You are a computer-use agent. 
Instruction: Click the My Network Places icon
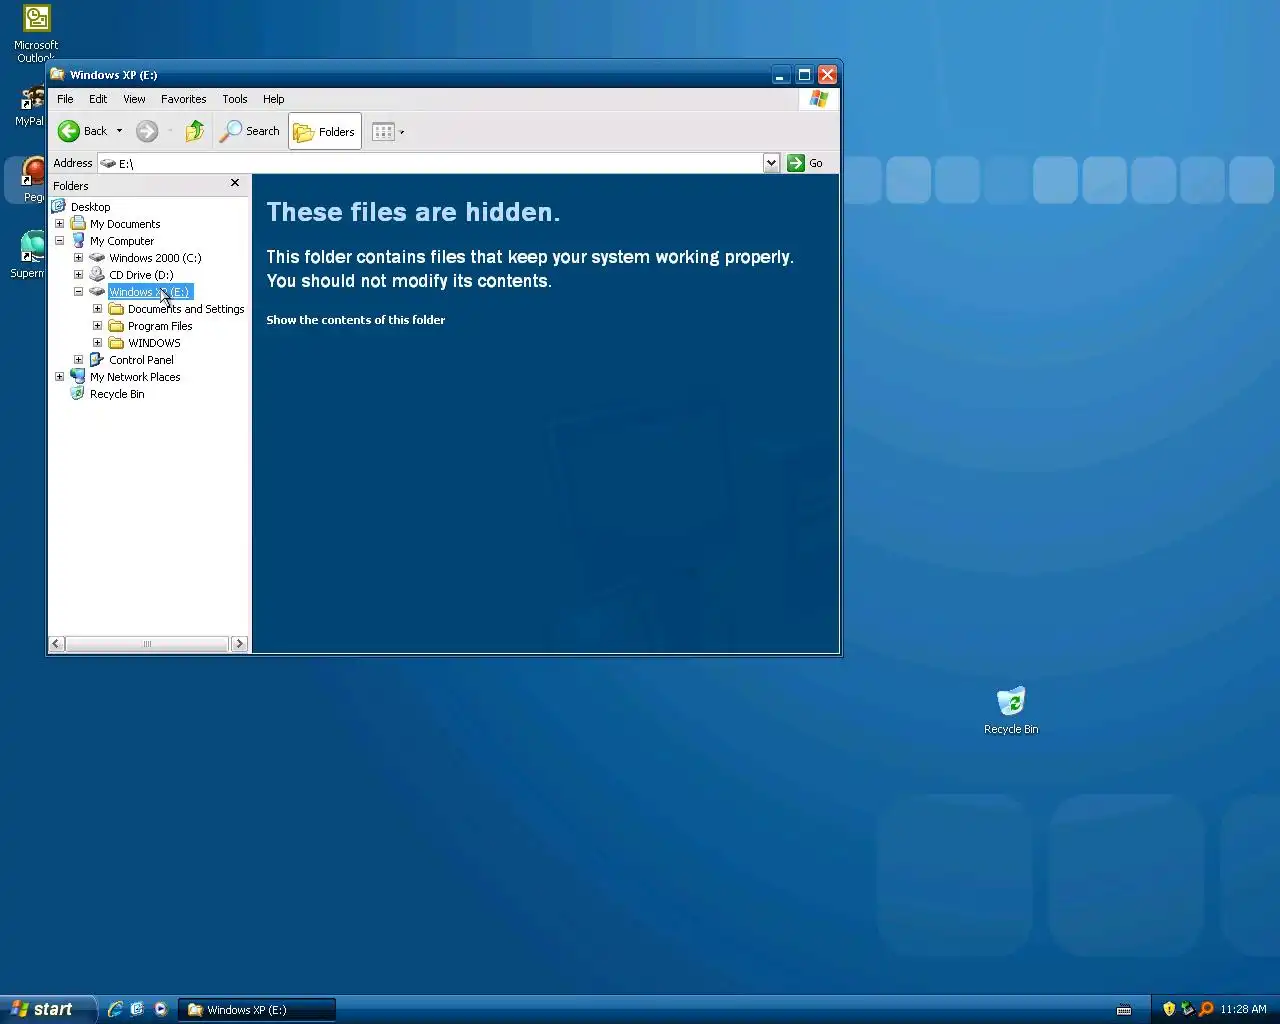coord(78,377)
